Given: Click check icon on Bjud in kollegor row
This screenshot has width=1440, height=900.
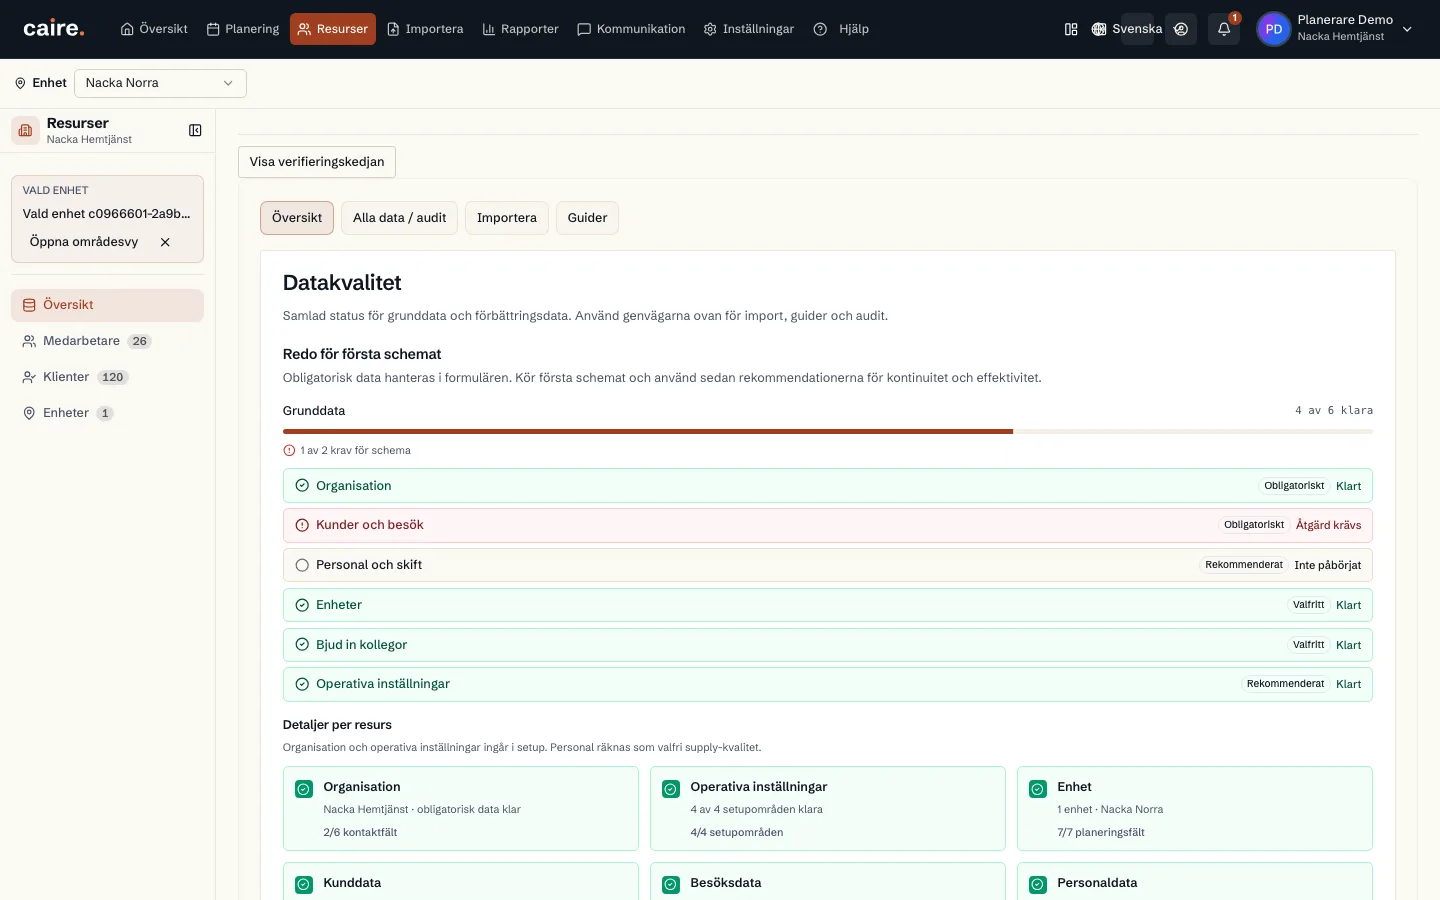Looking at the screenshot, I should [x=302, y=645].
